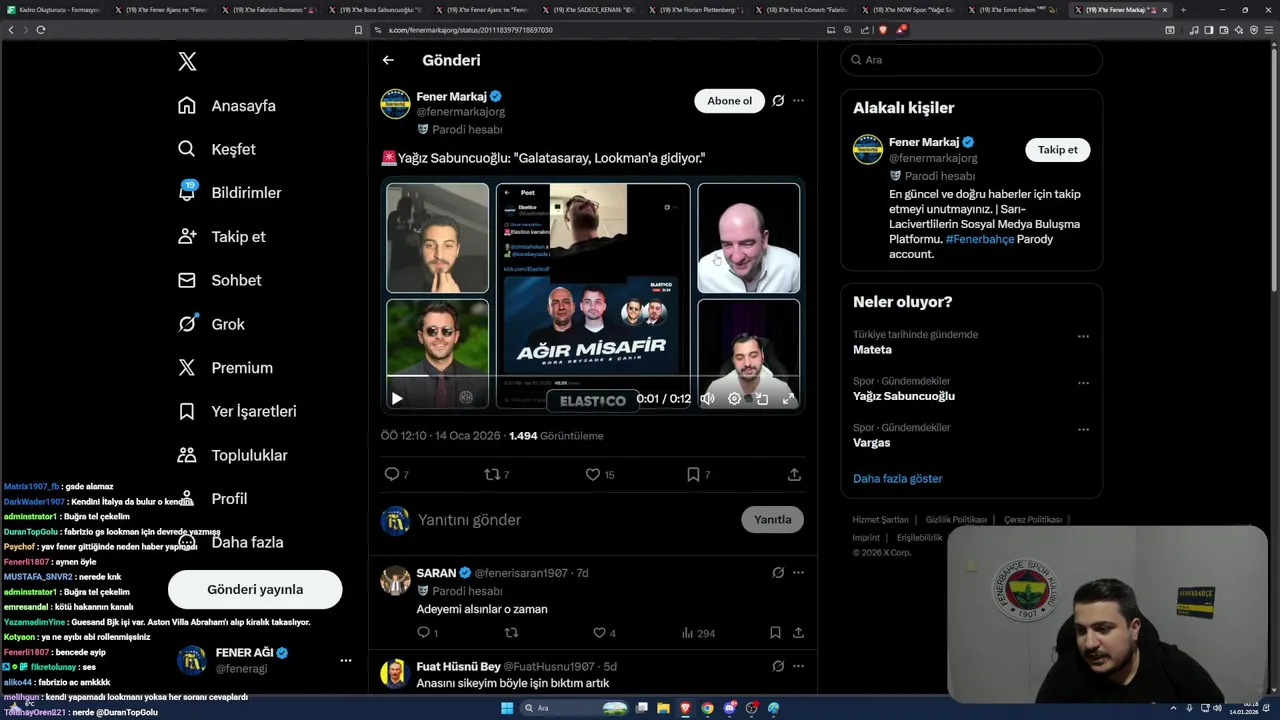Go back with Gönderi arrow

[388, 60]
